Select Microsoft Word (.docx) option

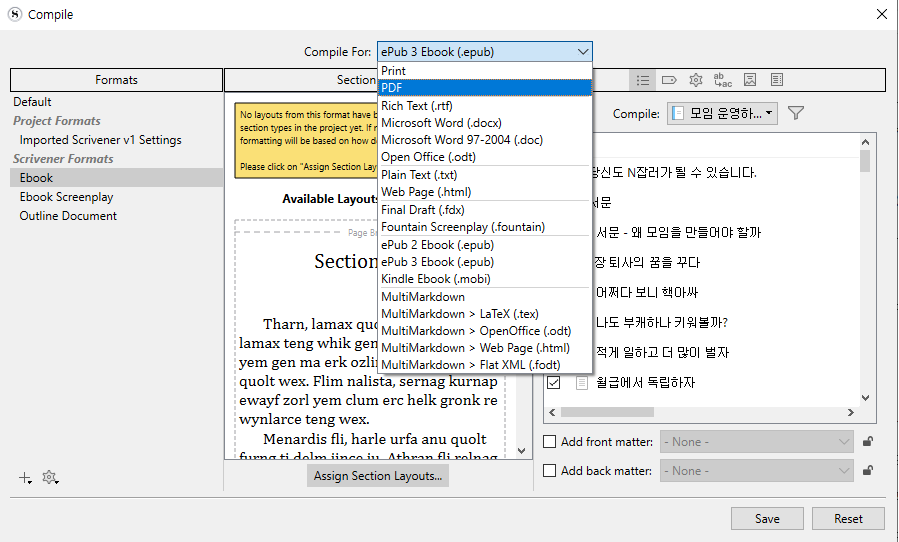pos(484,123)
